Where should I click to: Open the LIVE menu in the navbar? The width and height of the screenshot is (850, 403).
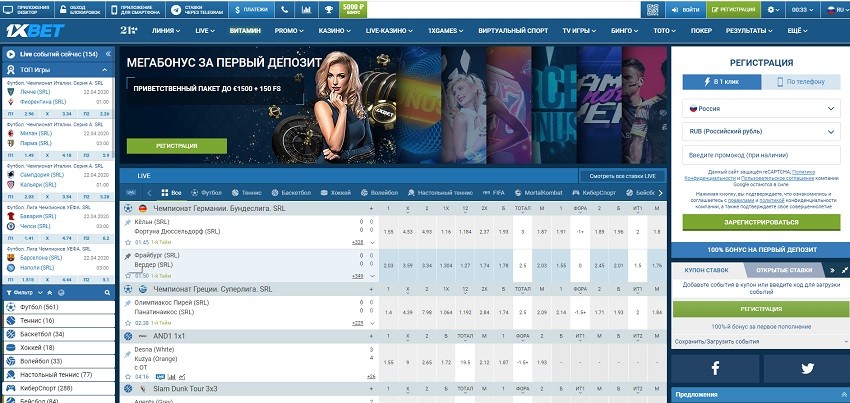pos(205,31)
